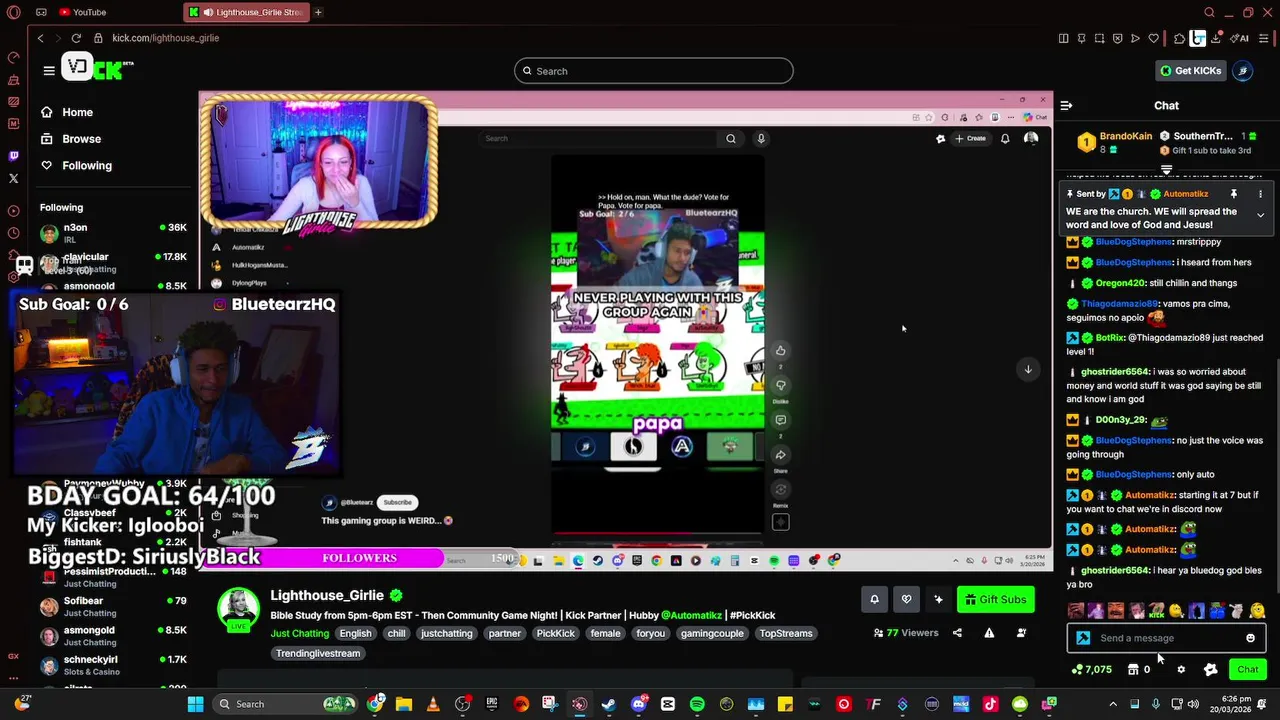1280x720 pixels.
Task: Open the user profile avatar menu
Action: point(1243,71)
